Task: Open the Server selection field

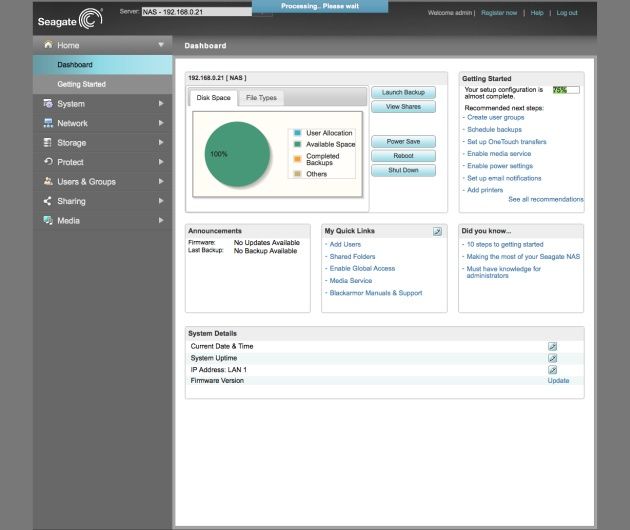Action: 197,12
